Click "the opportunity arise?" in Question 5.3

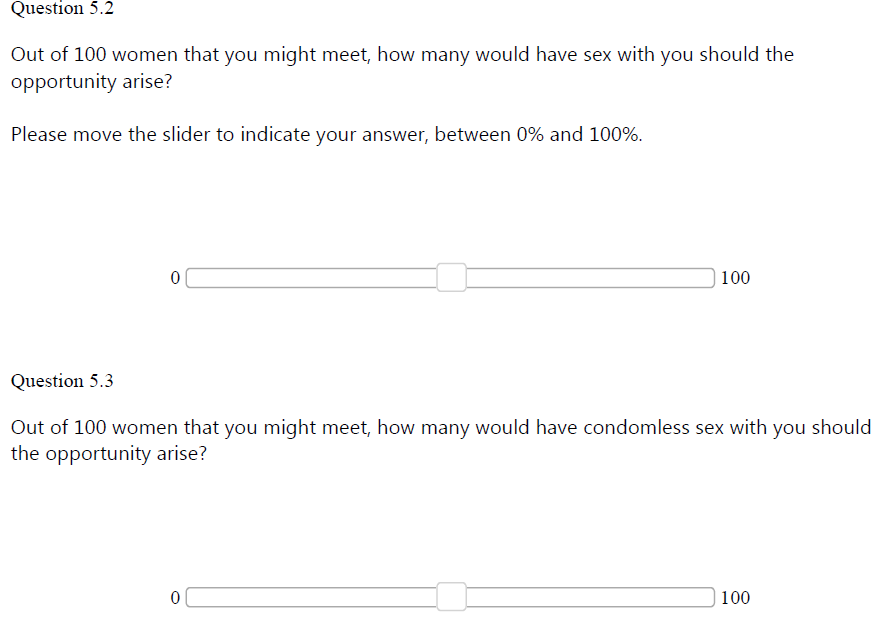click(108, 454)
